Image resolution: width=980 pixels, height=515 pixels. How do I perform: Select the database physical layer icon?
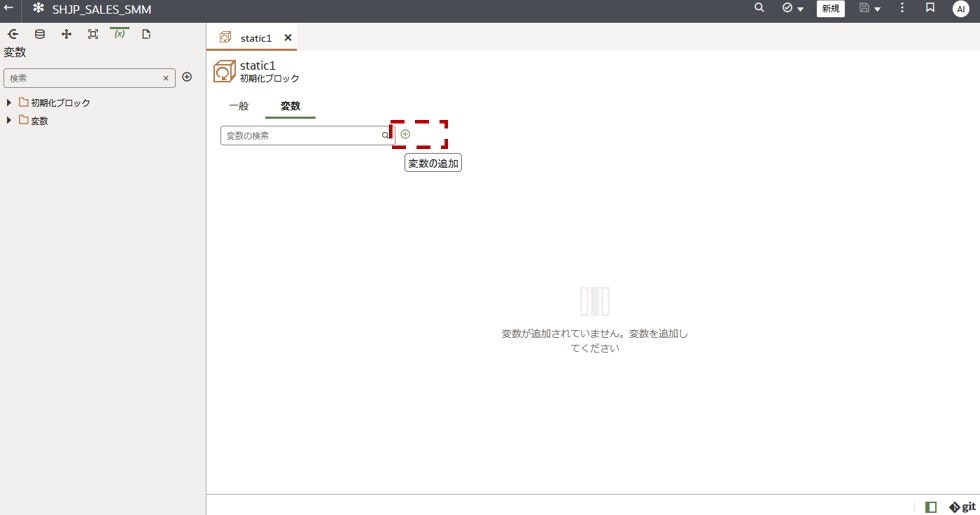point(40,34)
